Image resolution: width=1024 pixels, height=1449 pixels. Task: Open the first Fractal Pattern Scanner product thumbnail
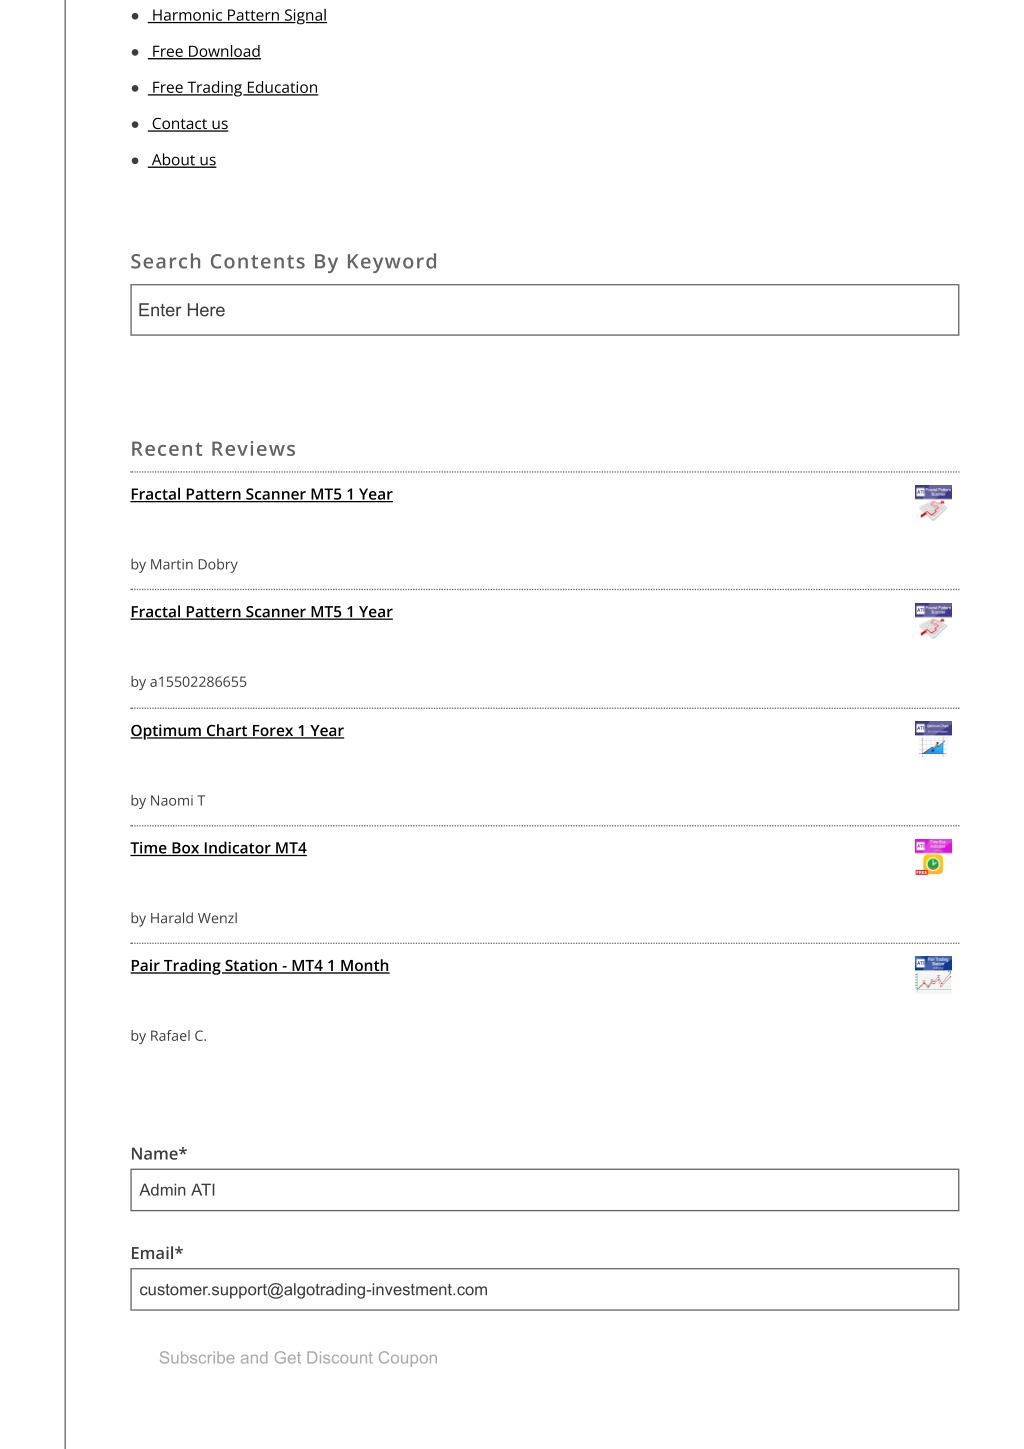click(x=933, y=503)
